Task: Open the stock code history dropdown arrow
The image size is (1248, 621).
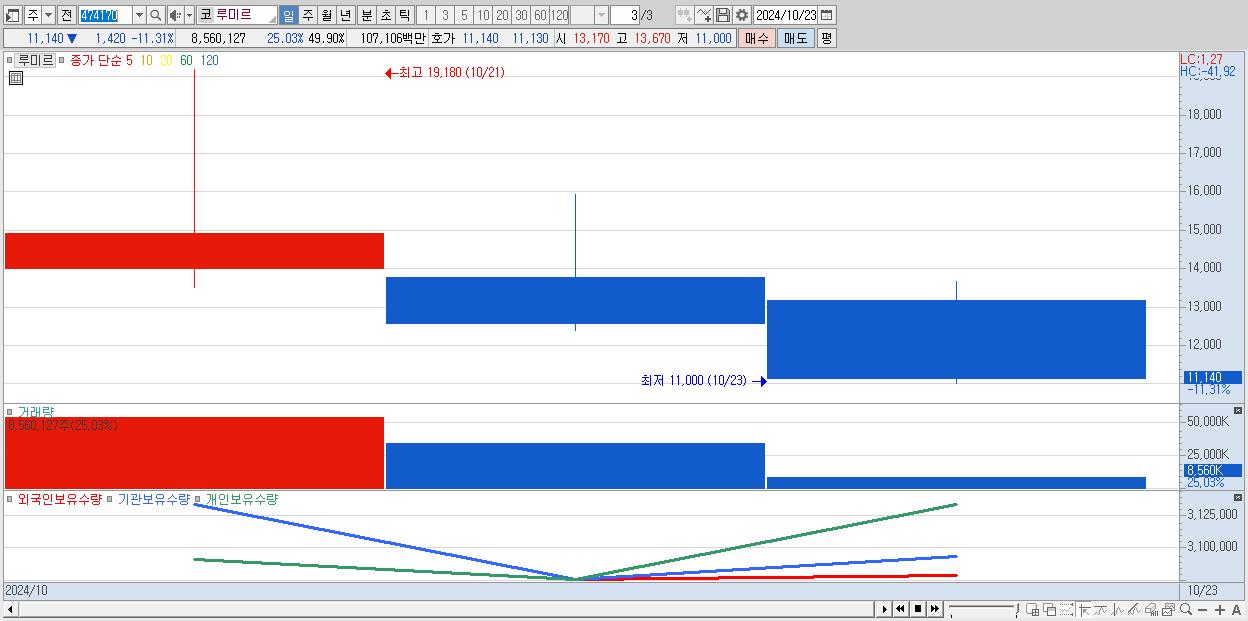Action: tap(139, 15)
